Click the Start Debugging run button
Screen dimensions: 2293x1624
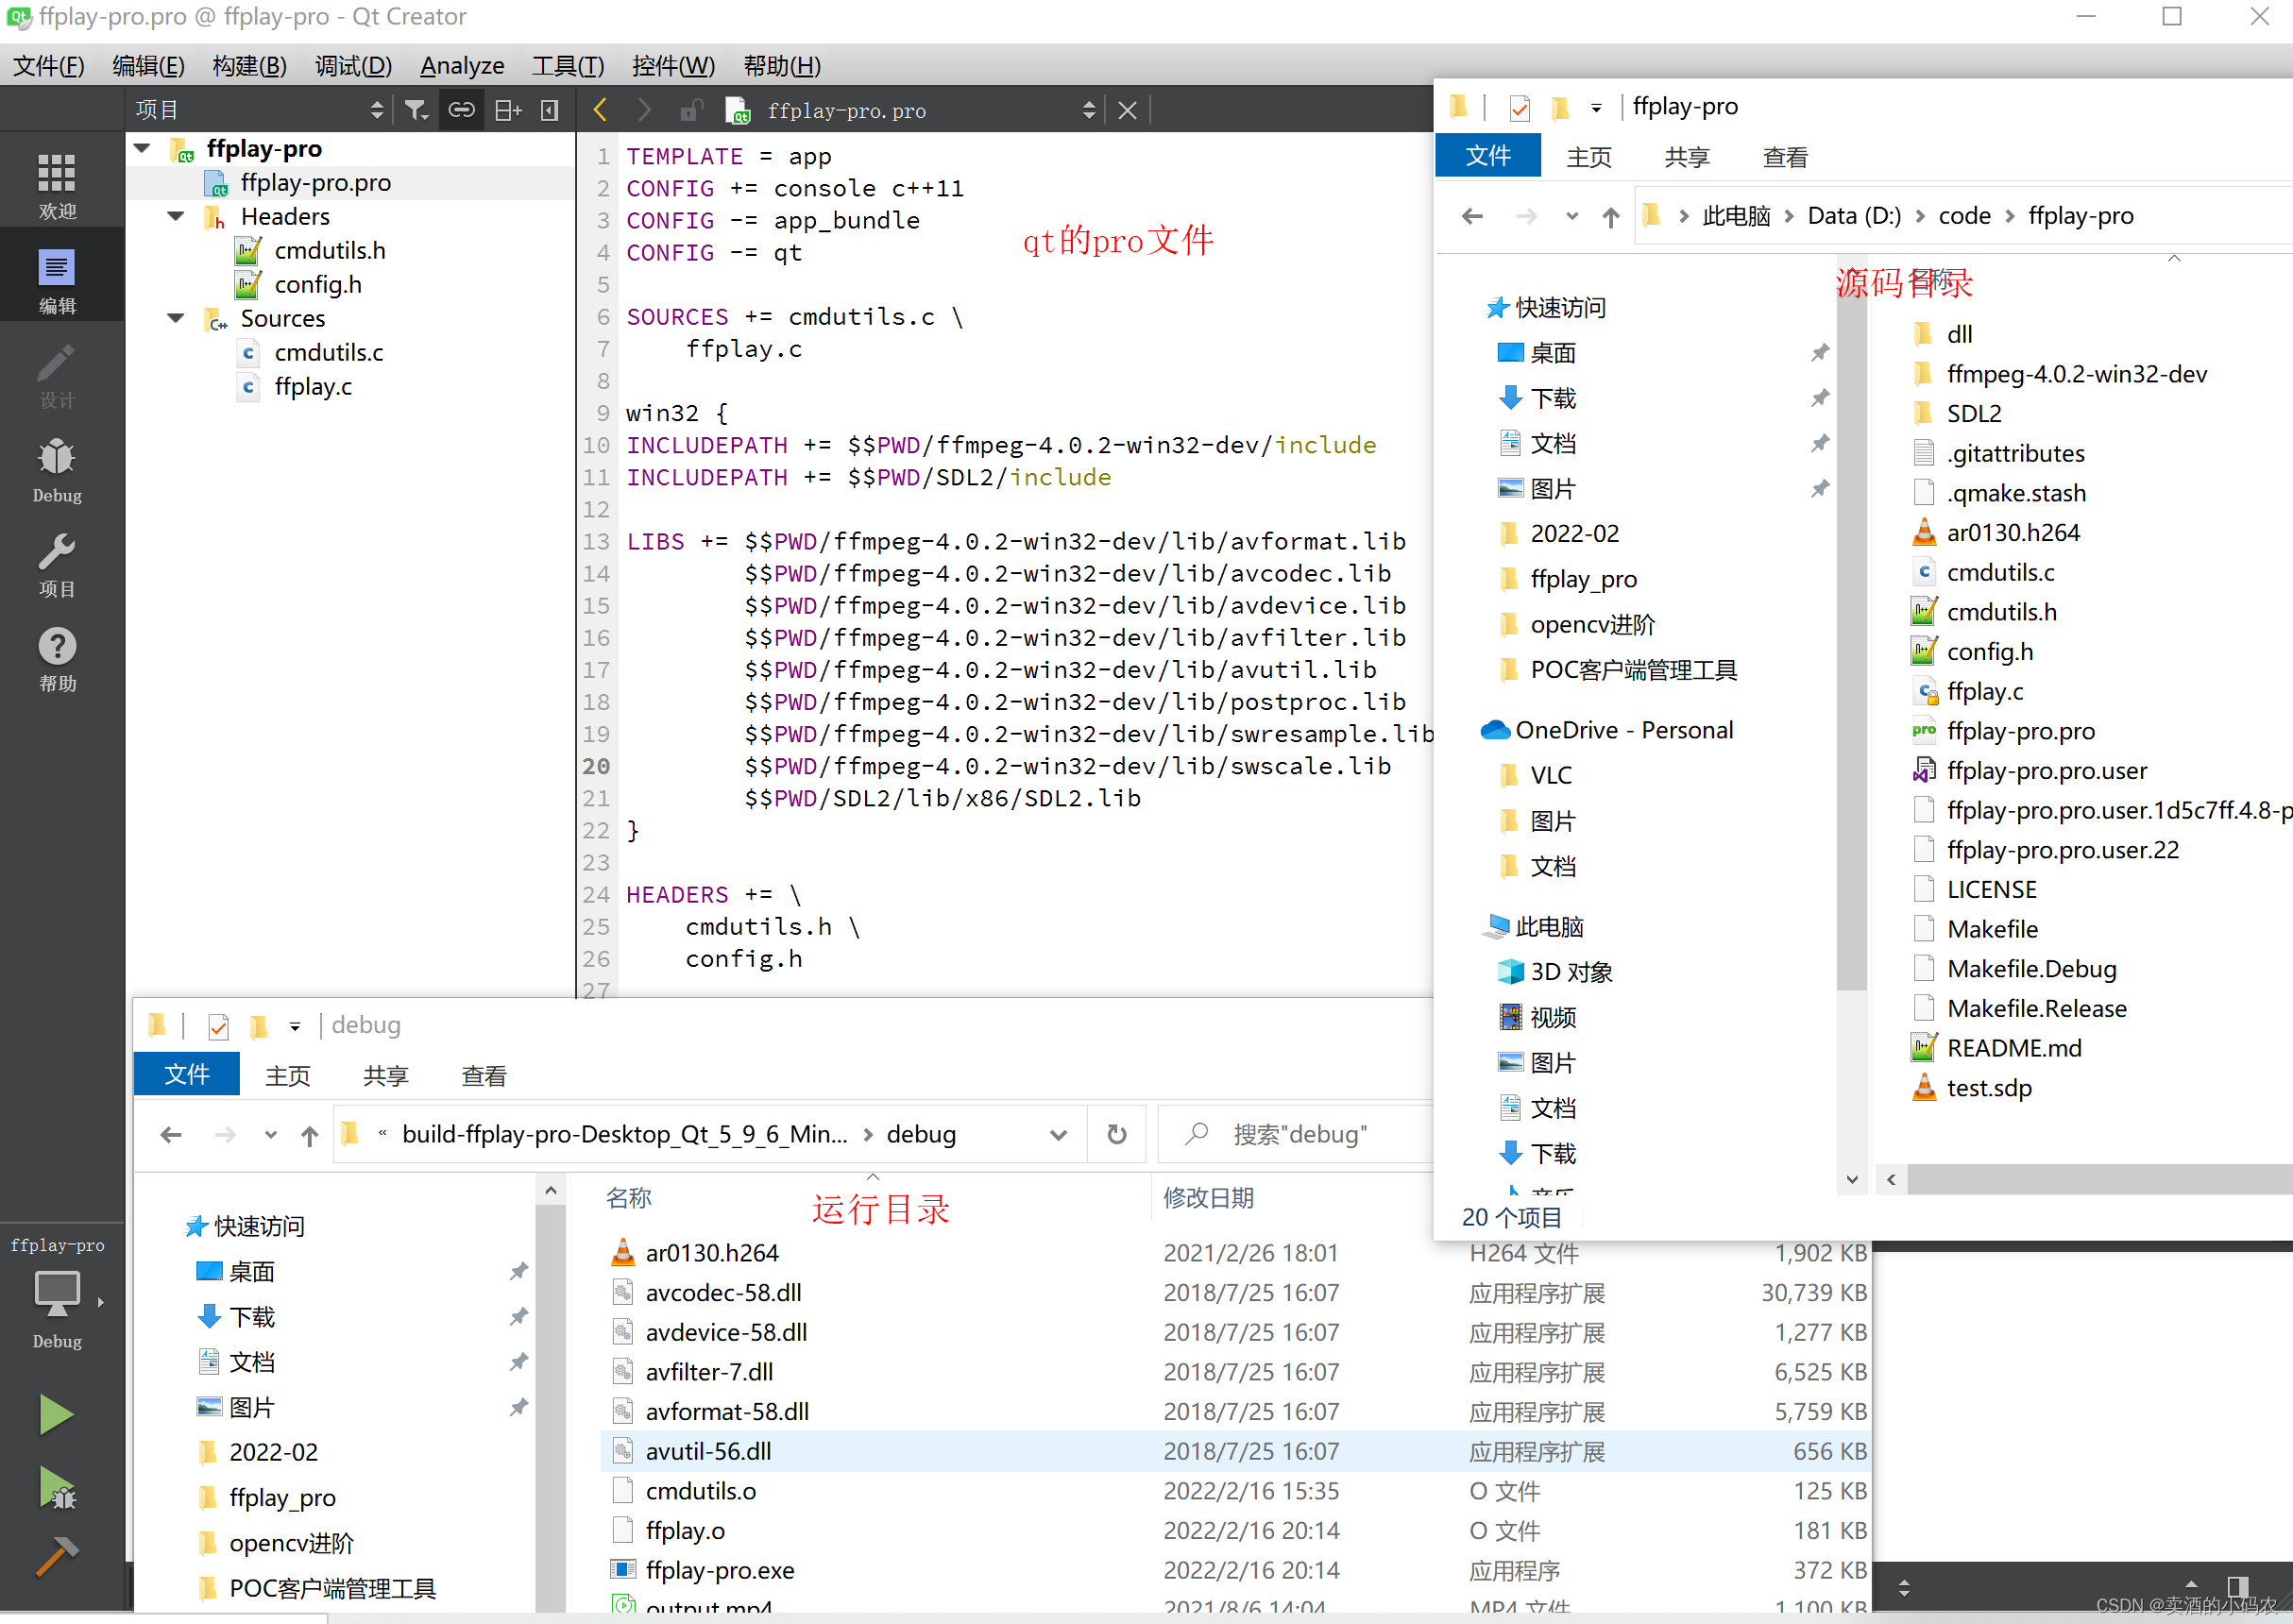(x=56, y=1488)
